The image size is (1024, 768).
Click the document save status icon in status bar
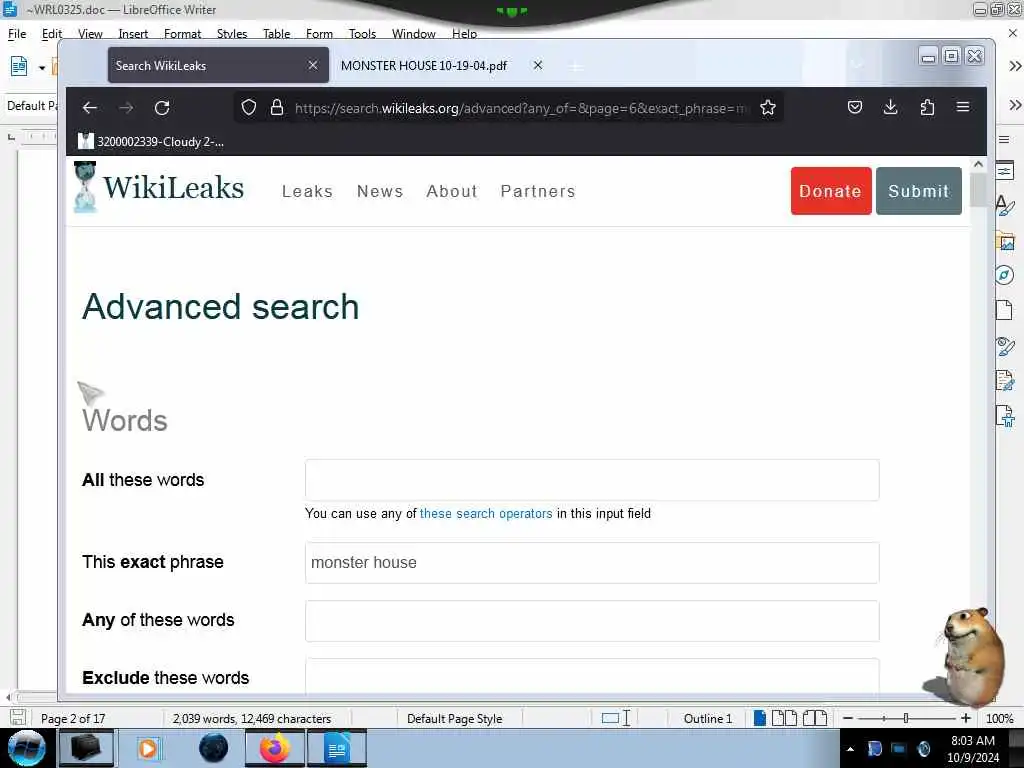pyautogui.click(x=18, y=718)
